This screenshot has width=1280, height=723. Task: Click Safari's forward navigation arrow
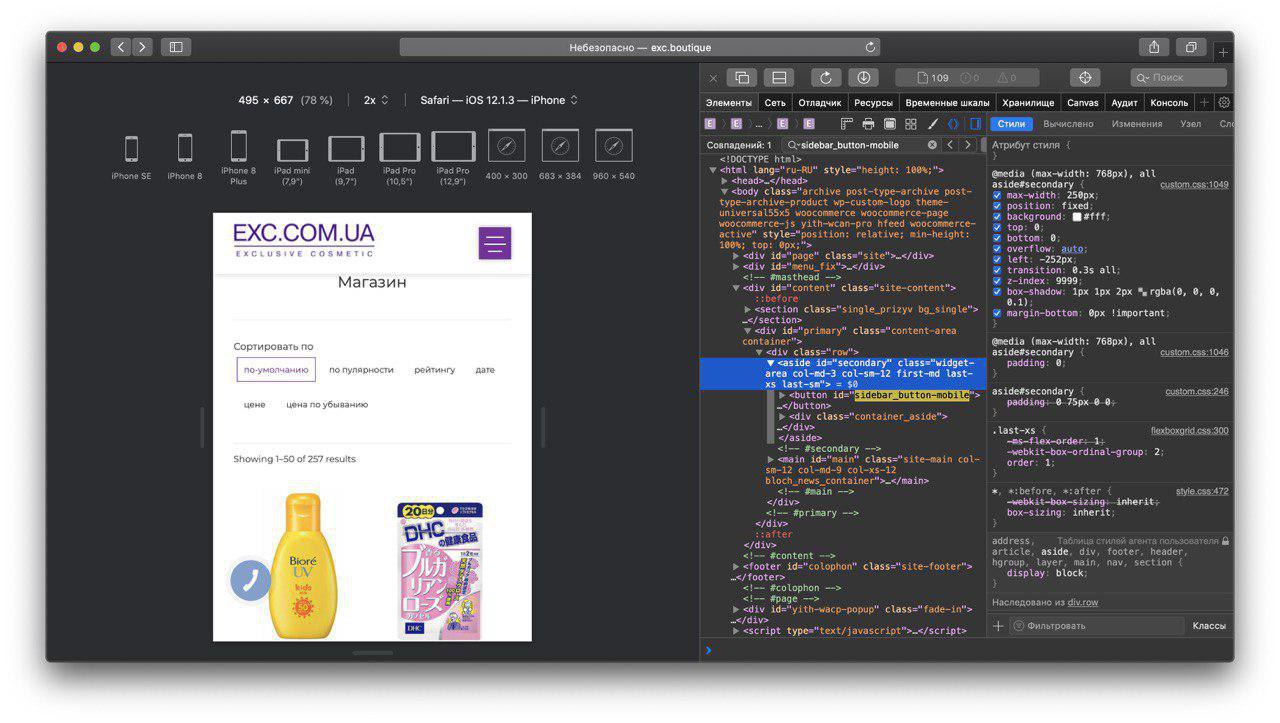point(142,47)
